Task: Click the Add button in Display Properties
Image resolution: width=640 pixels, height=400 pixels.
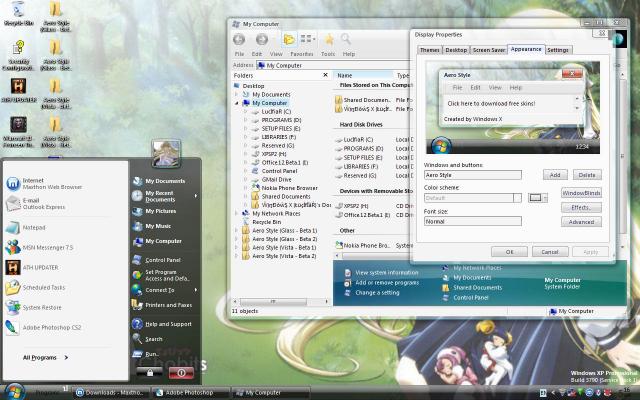Action: pyautogui.click(x=555, y=175)
